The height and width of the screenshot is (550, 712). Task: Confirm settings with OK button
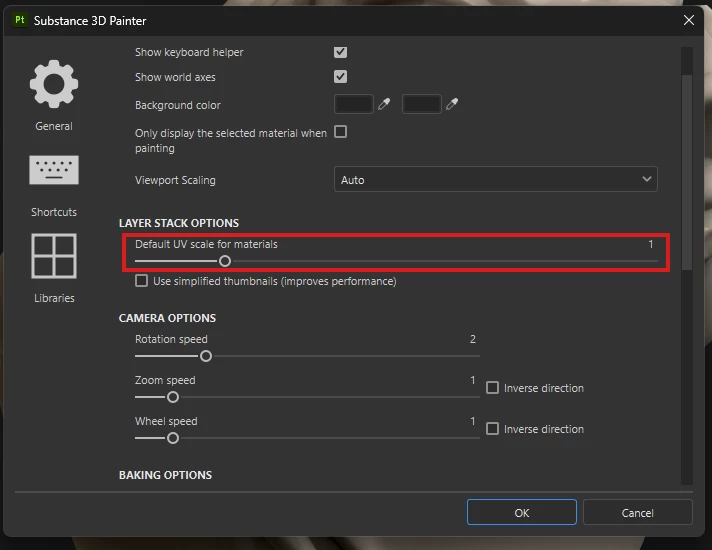[x=522, y=513]
